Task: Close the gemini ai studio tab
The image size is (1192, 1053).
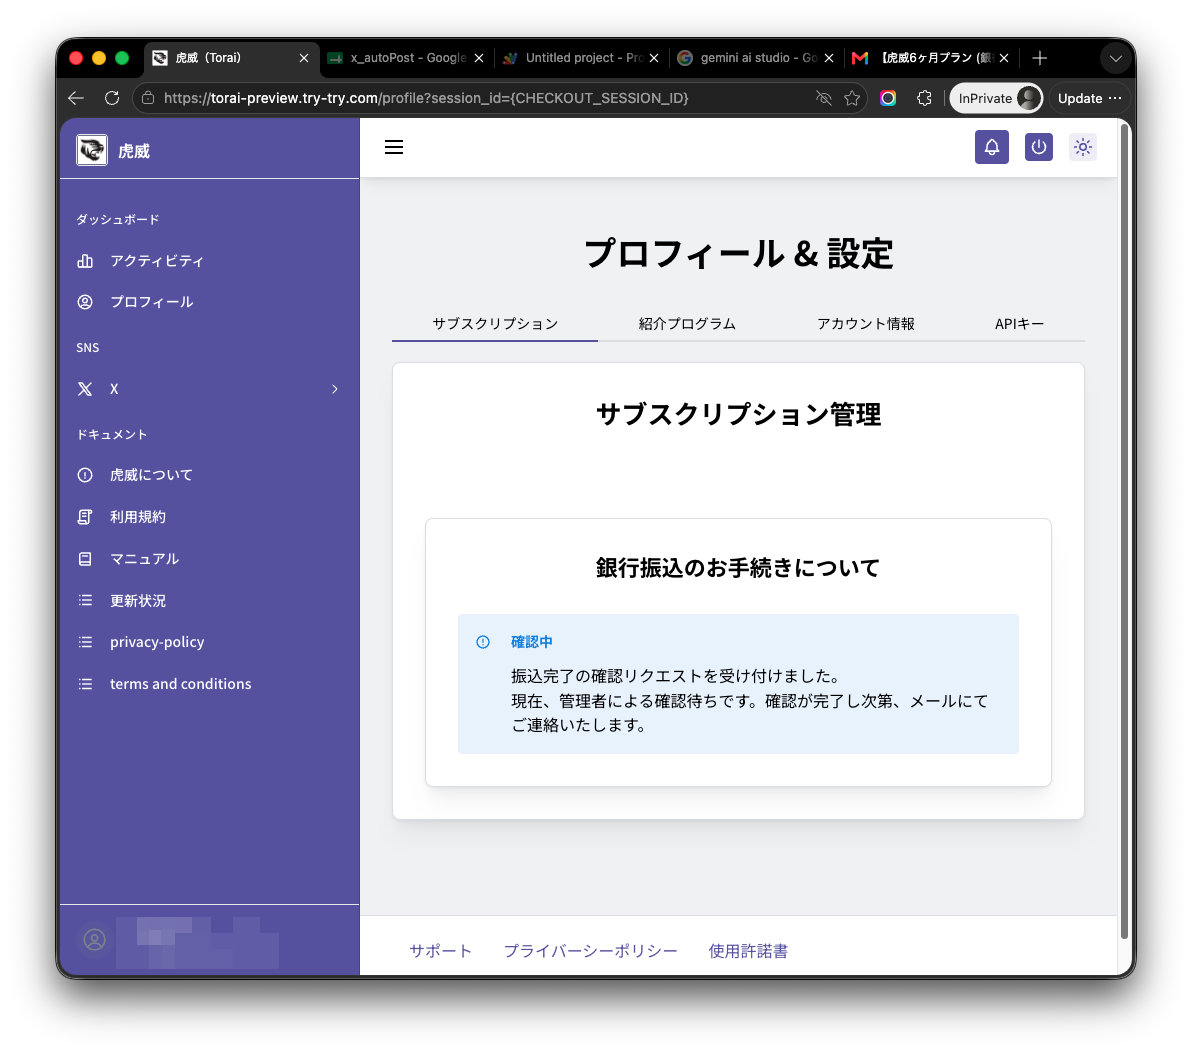Action: coord(829,58)
